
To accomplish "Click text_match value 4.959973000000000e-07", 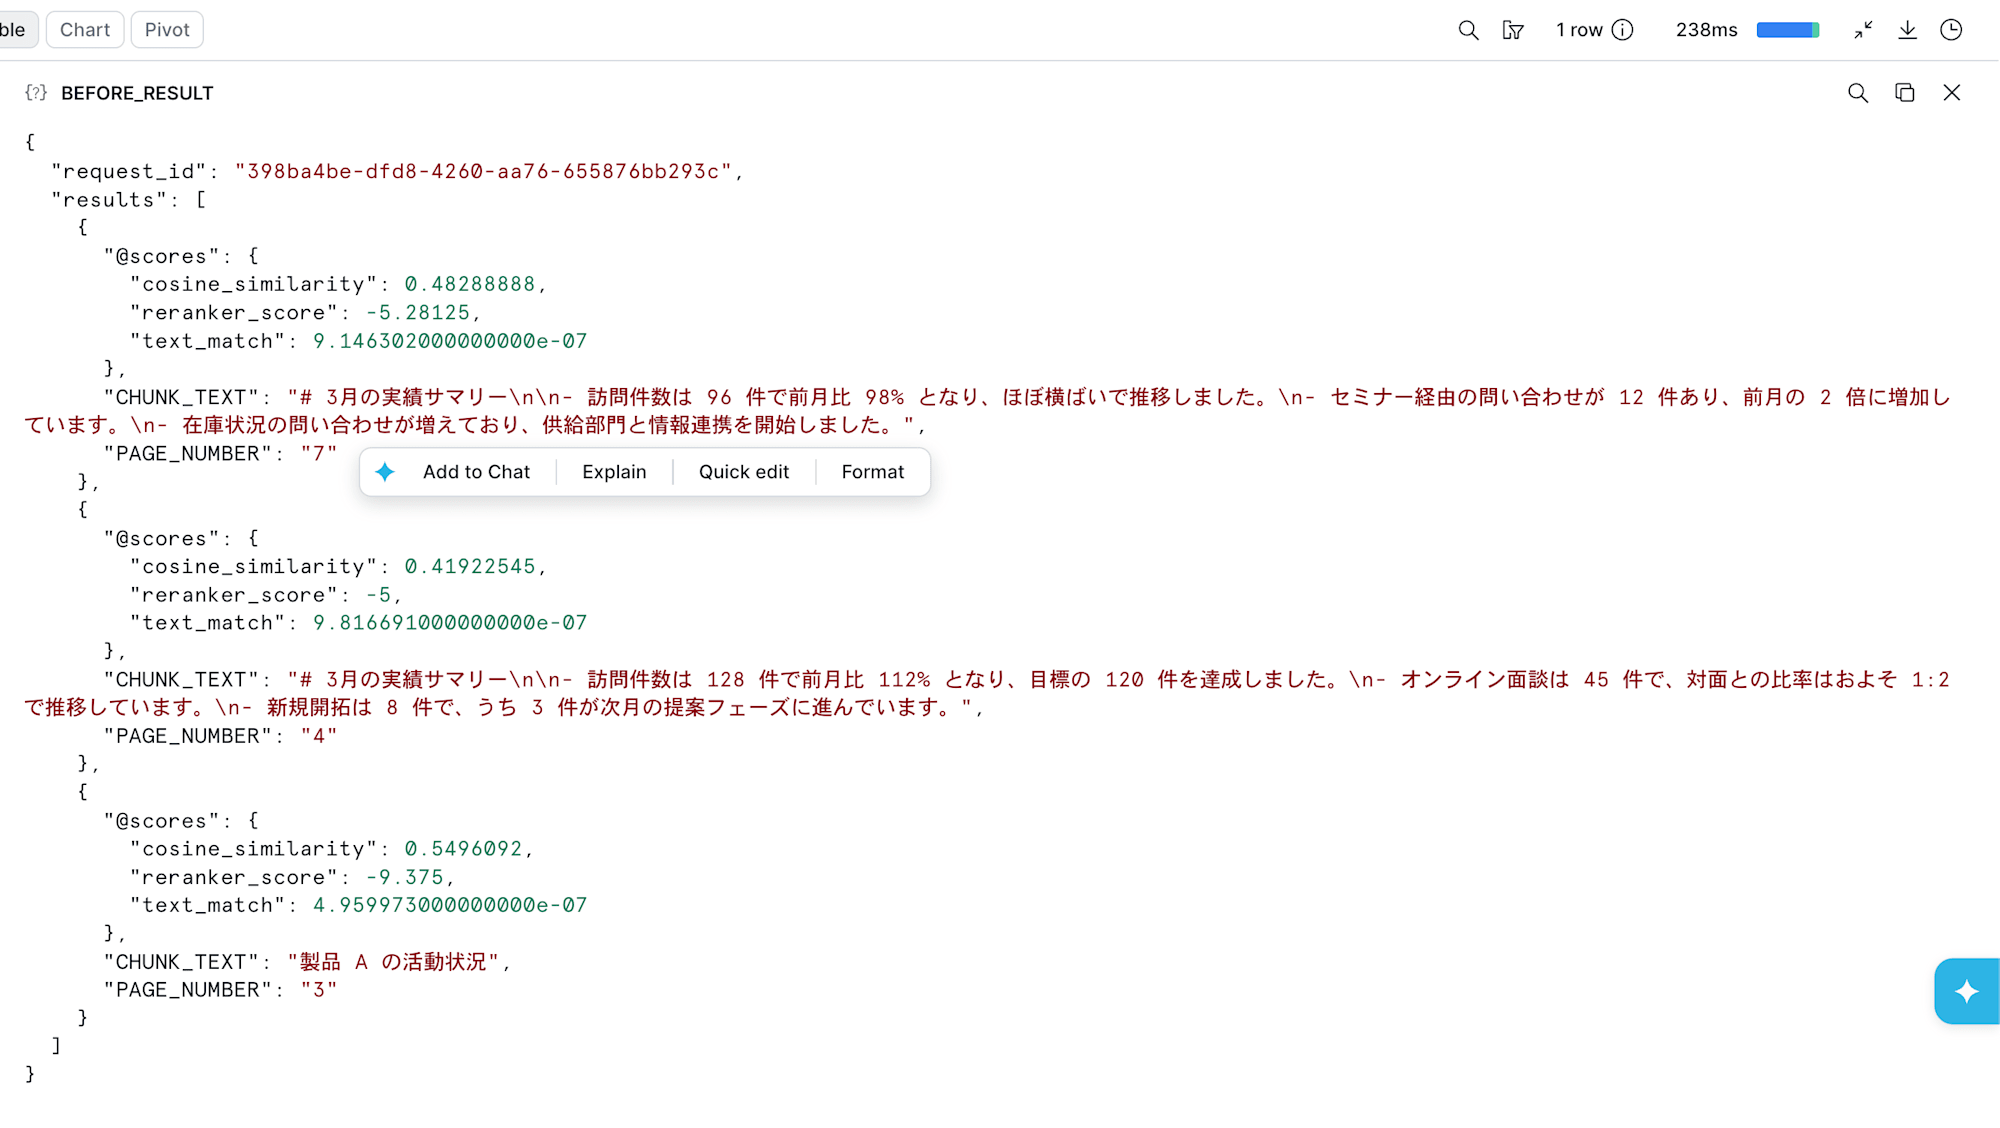I will click(450, 905).
